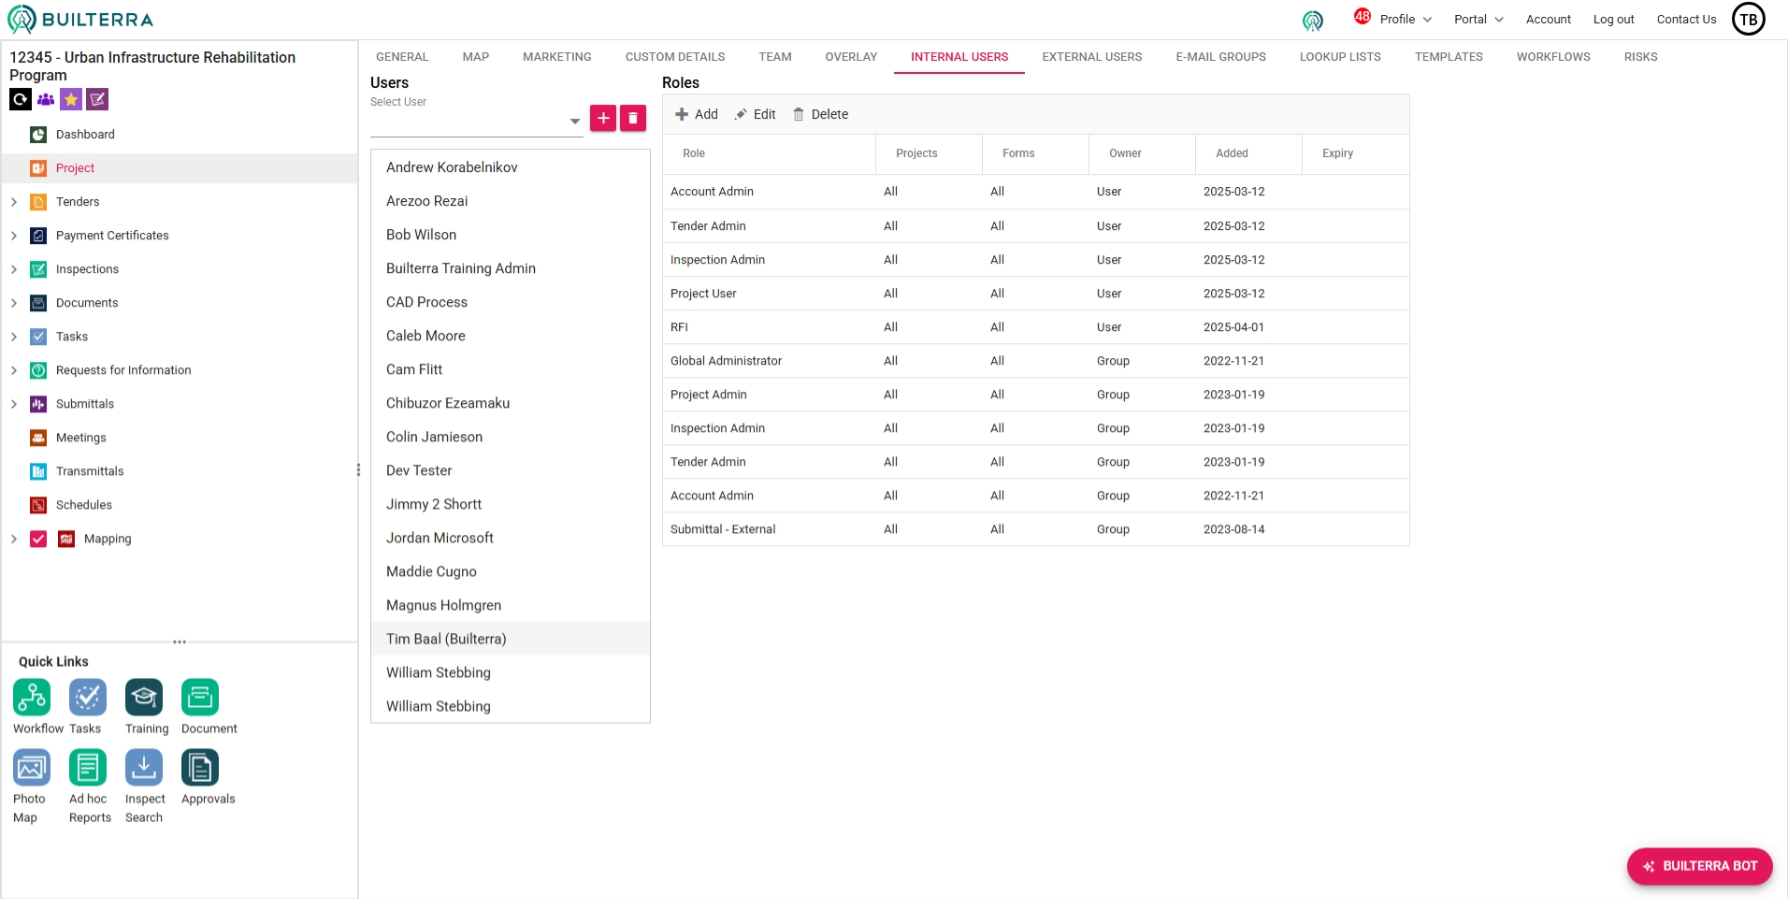Expand the Mapping tree node
This screenshot has width=1788, height=899.
[14, 539]
